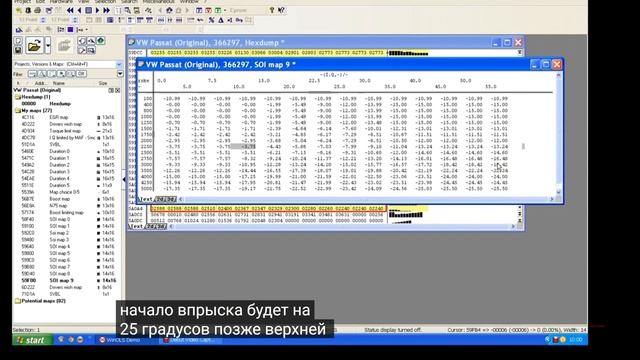640x360 pixels.
Task: Click the Org original values icon
Action: click(239, 20)
